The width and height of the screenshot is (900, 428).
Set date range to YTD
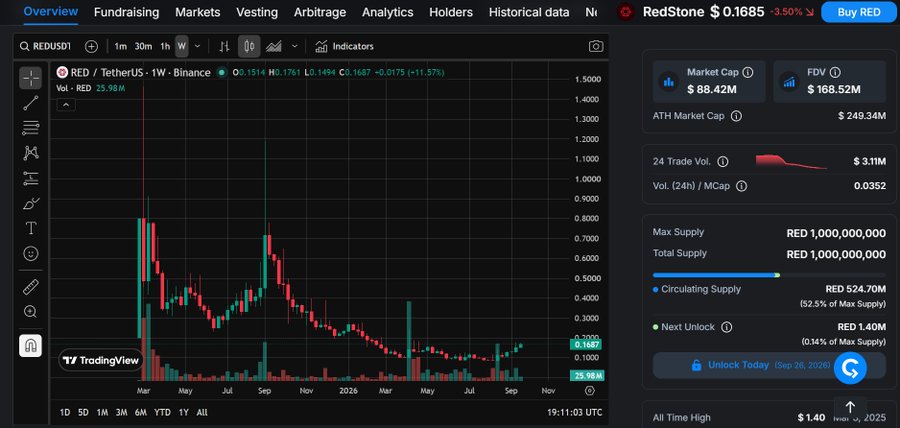(x=163, y=412)
